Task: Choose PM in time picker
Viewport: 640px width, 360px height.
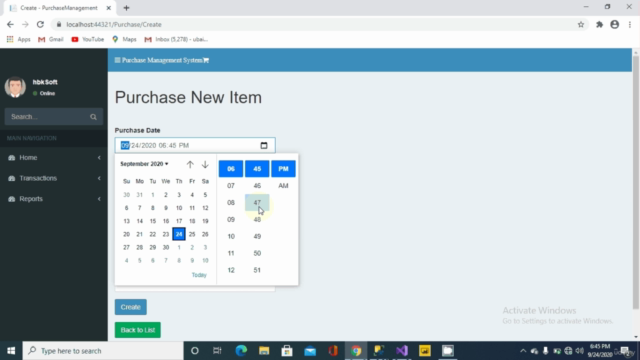Action: pyautogui.click(x=283, y=169)
